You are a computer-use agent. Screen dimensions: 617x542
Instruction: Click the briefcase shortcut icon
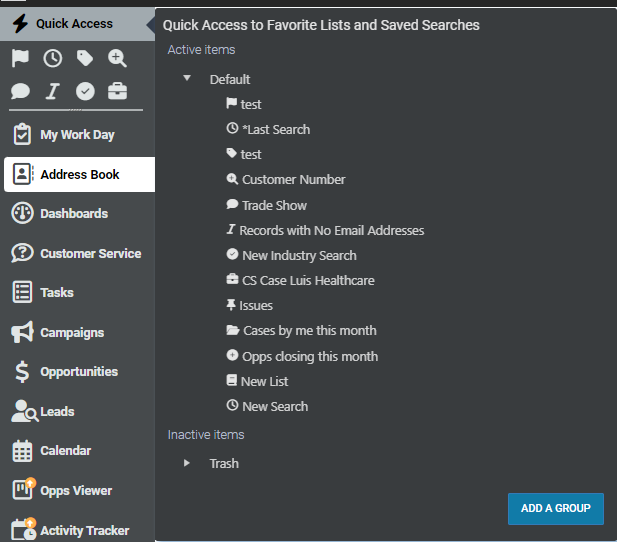(117, 91)
